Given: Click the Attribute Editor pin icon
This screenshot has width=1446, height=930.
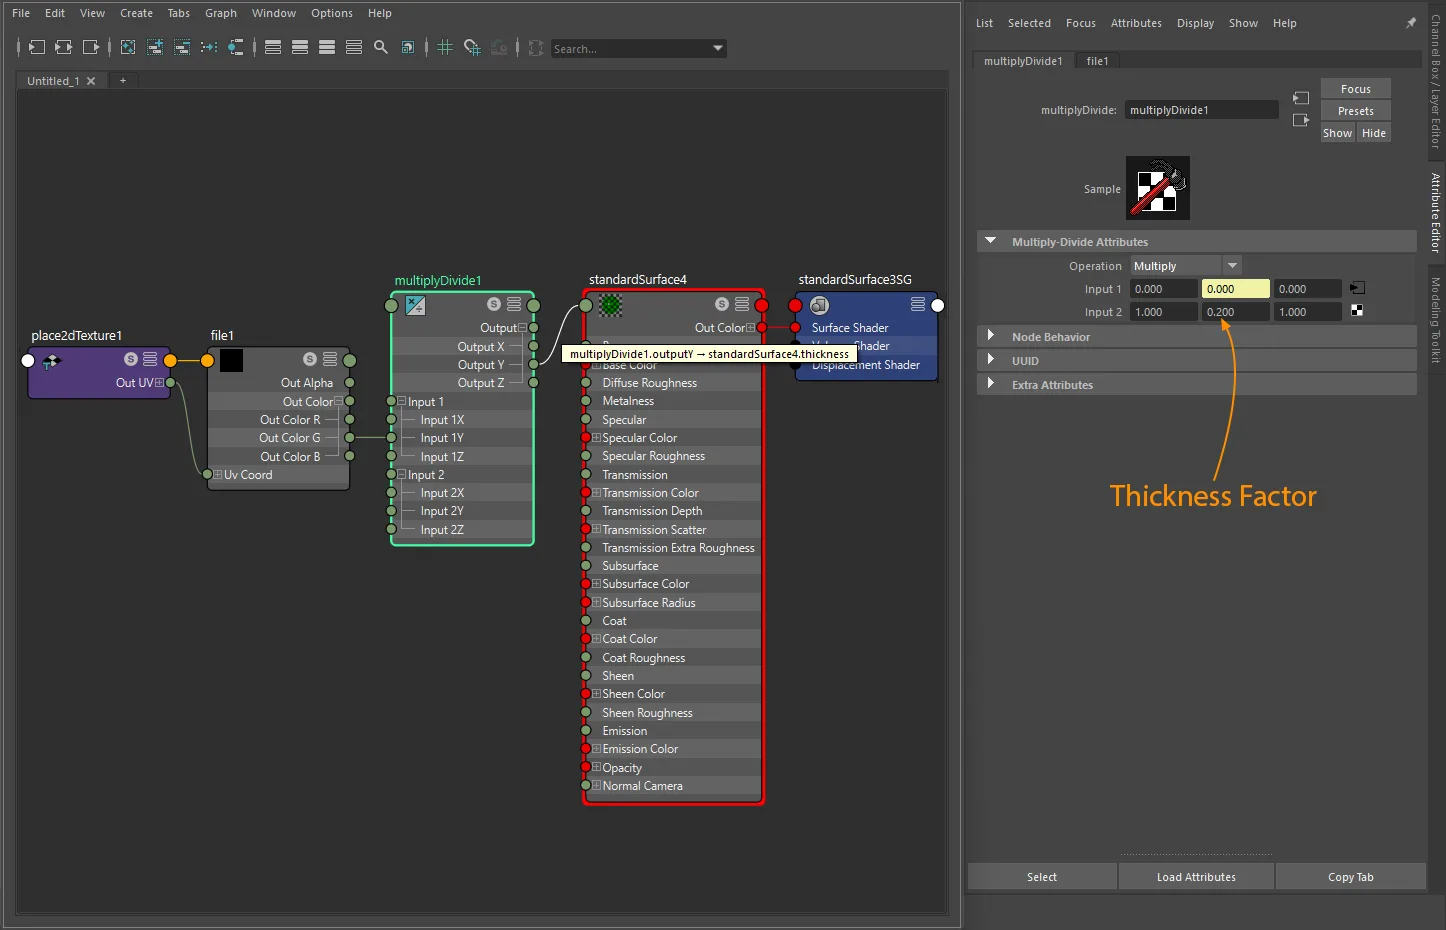Looking at the screenshot, I should pyautogui.click(x=1411, y=23).
